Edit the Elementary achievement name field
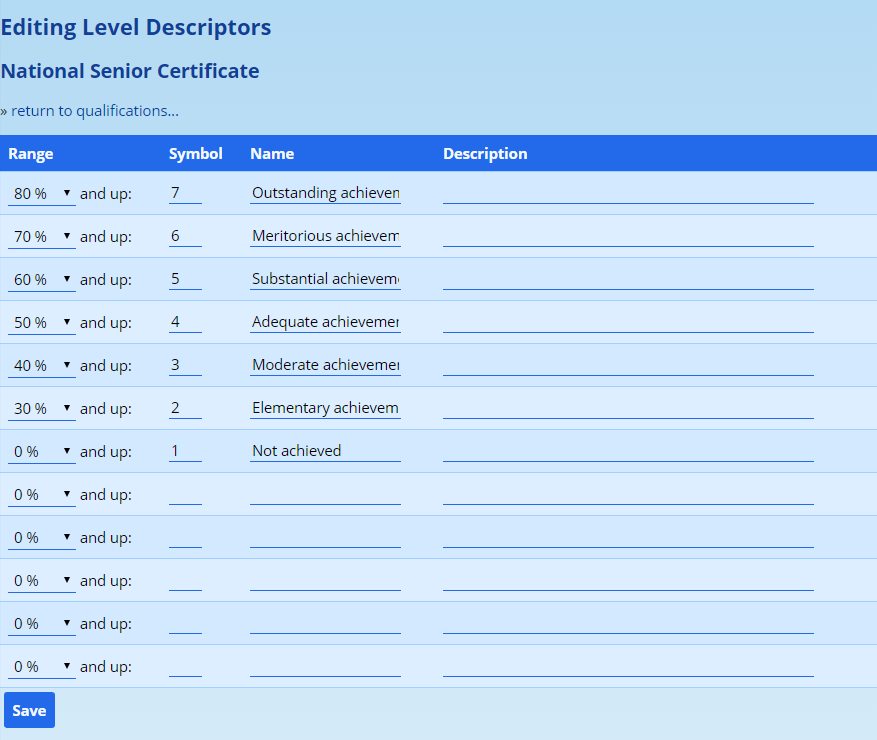The image size is (877, 740). click(x=325, y=408)
